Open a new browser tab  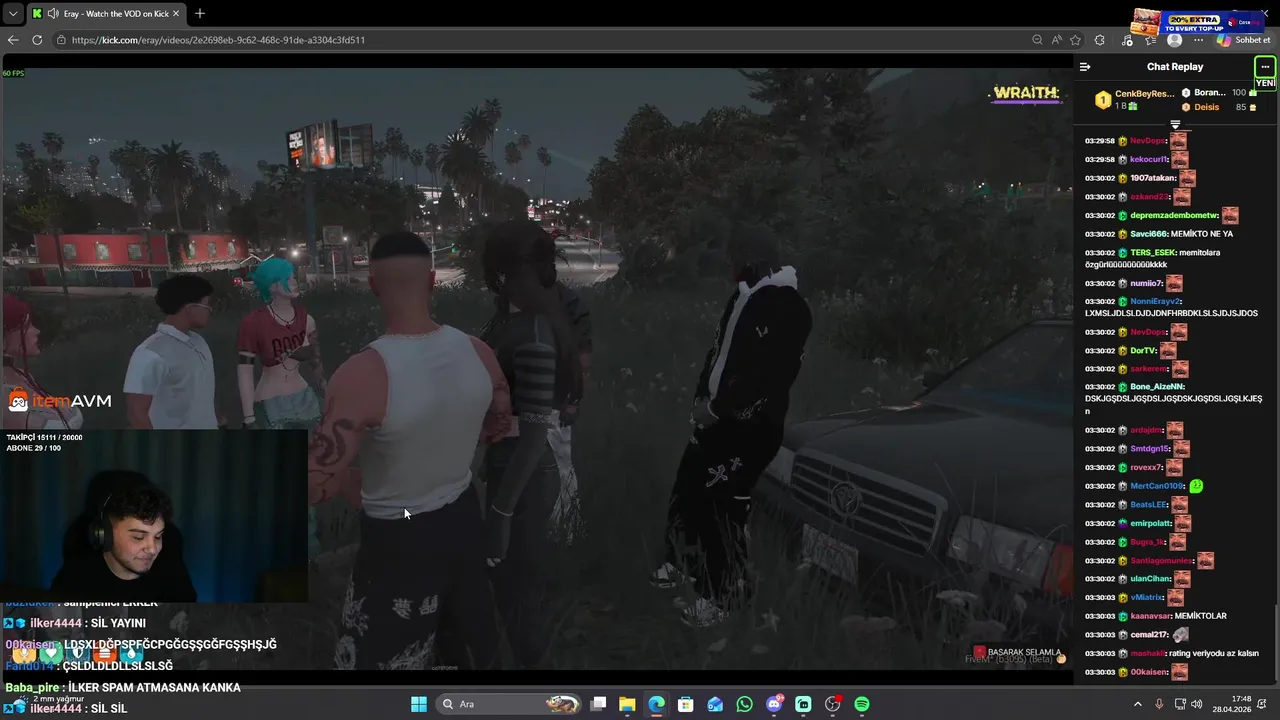click(x=199, y=13)
